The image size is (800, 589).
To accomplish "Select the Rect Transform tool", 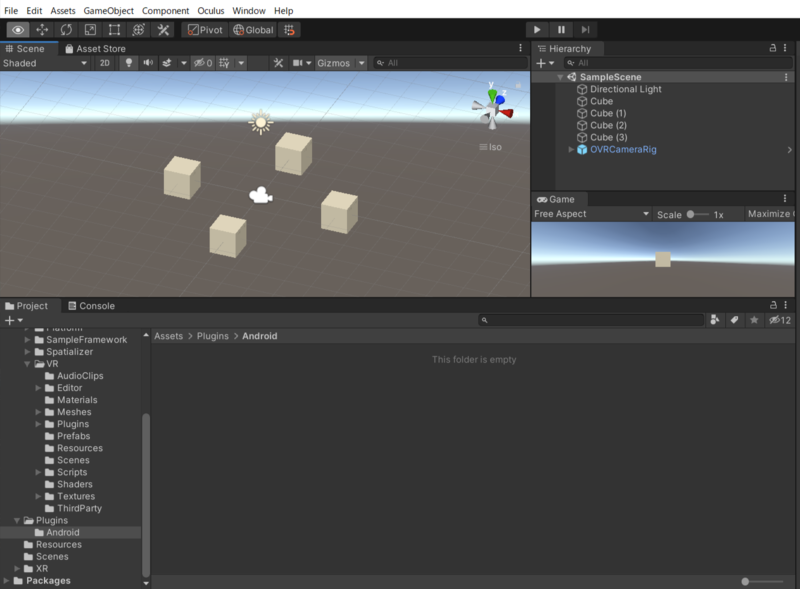I will click(114, 30).
